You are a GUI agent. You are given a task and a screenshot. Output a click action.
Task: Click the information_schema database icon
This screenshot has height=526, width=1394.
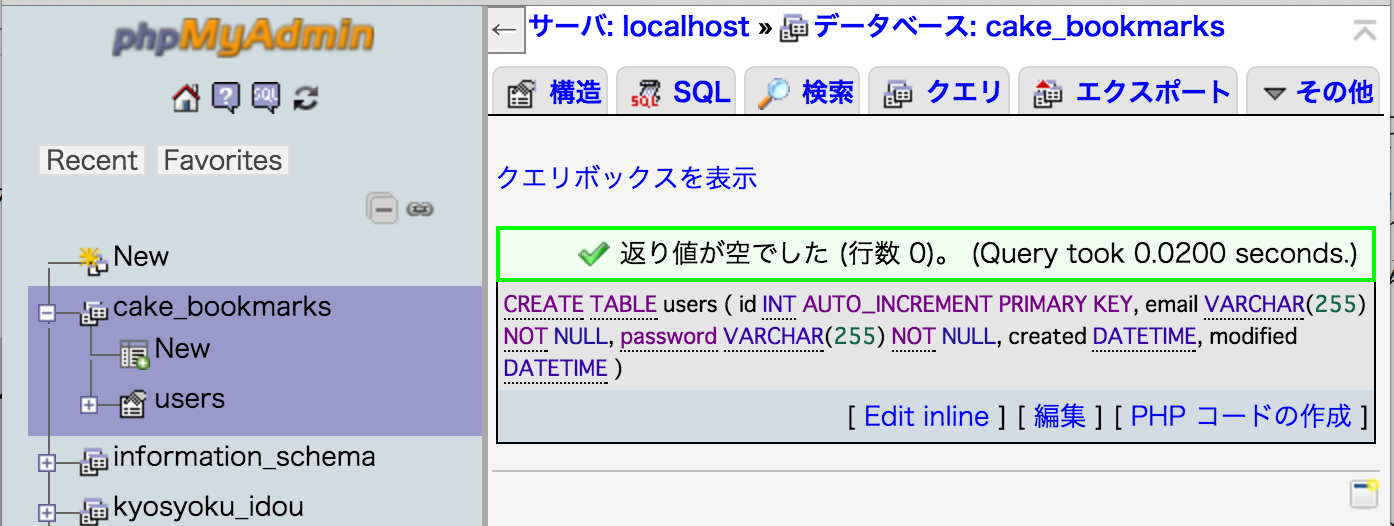[x=94, y=461]
